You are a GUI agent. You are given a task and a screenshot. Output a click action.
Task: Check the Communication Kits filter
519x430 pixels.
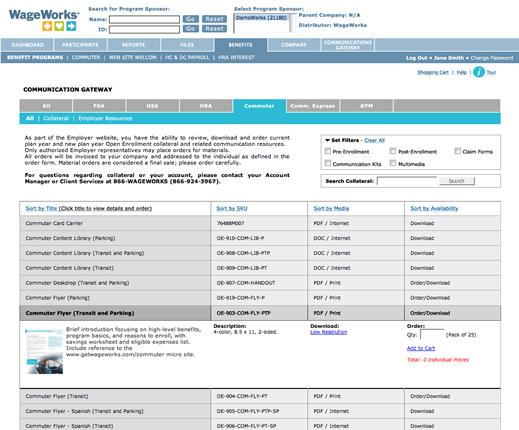pos(328,163)
